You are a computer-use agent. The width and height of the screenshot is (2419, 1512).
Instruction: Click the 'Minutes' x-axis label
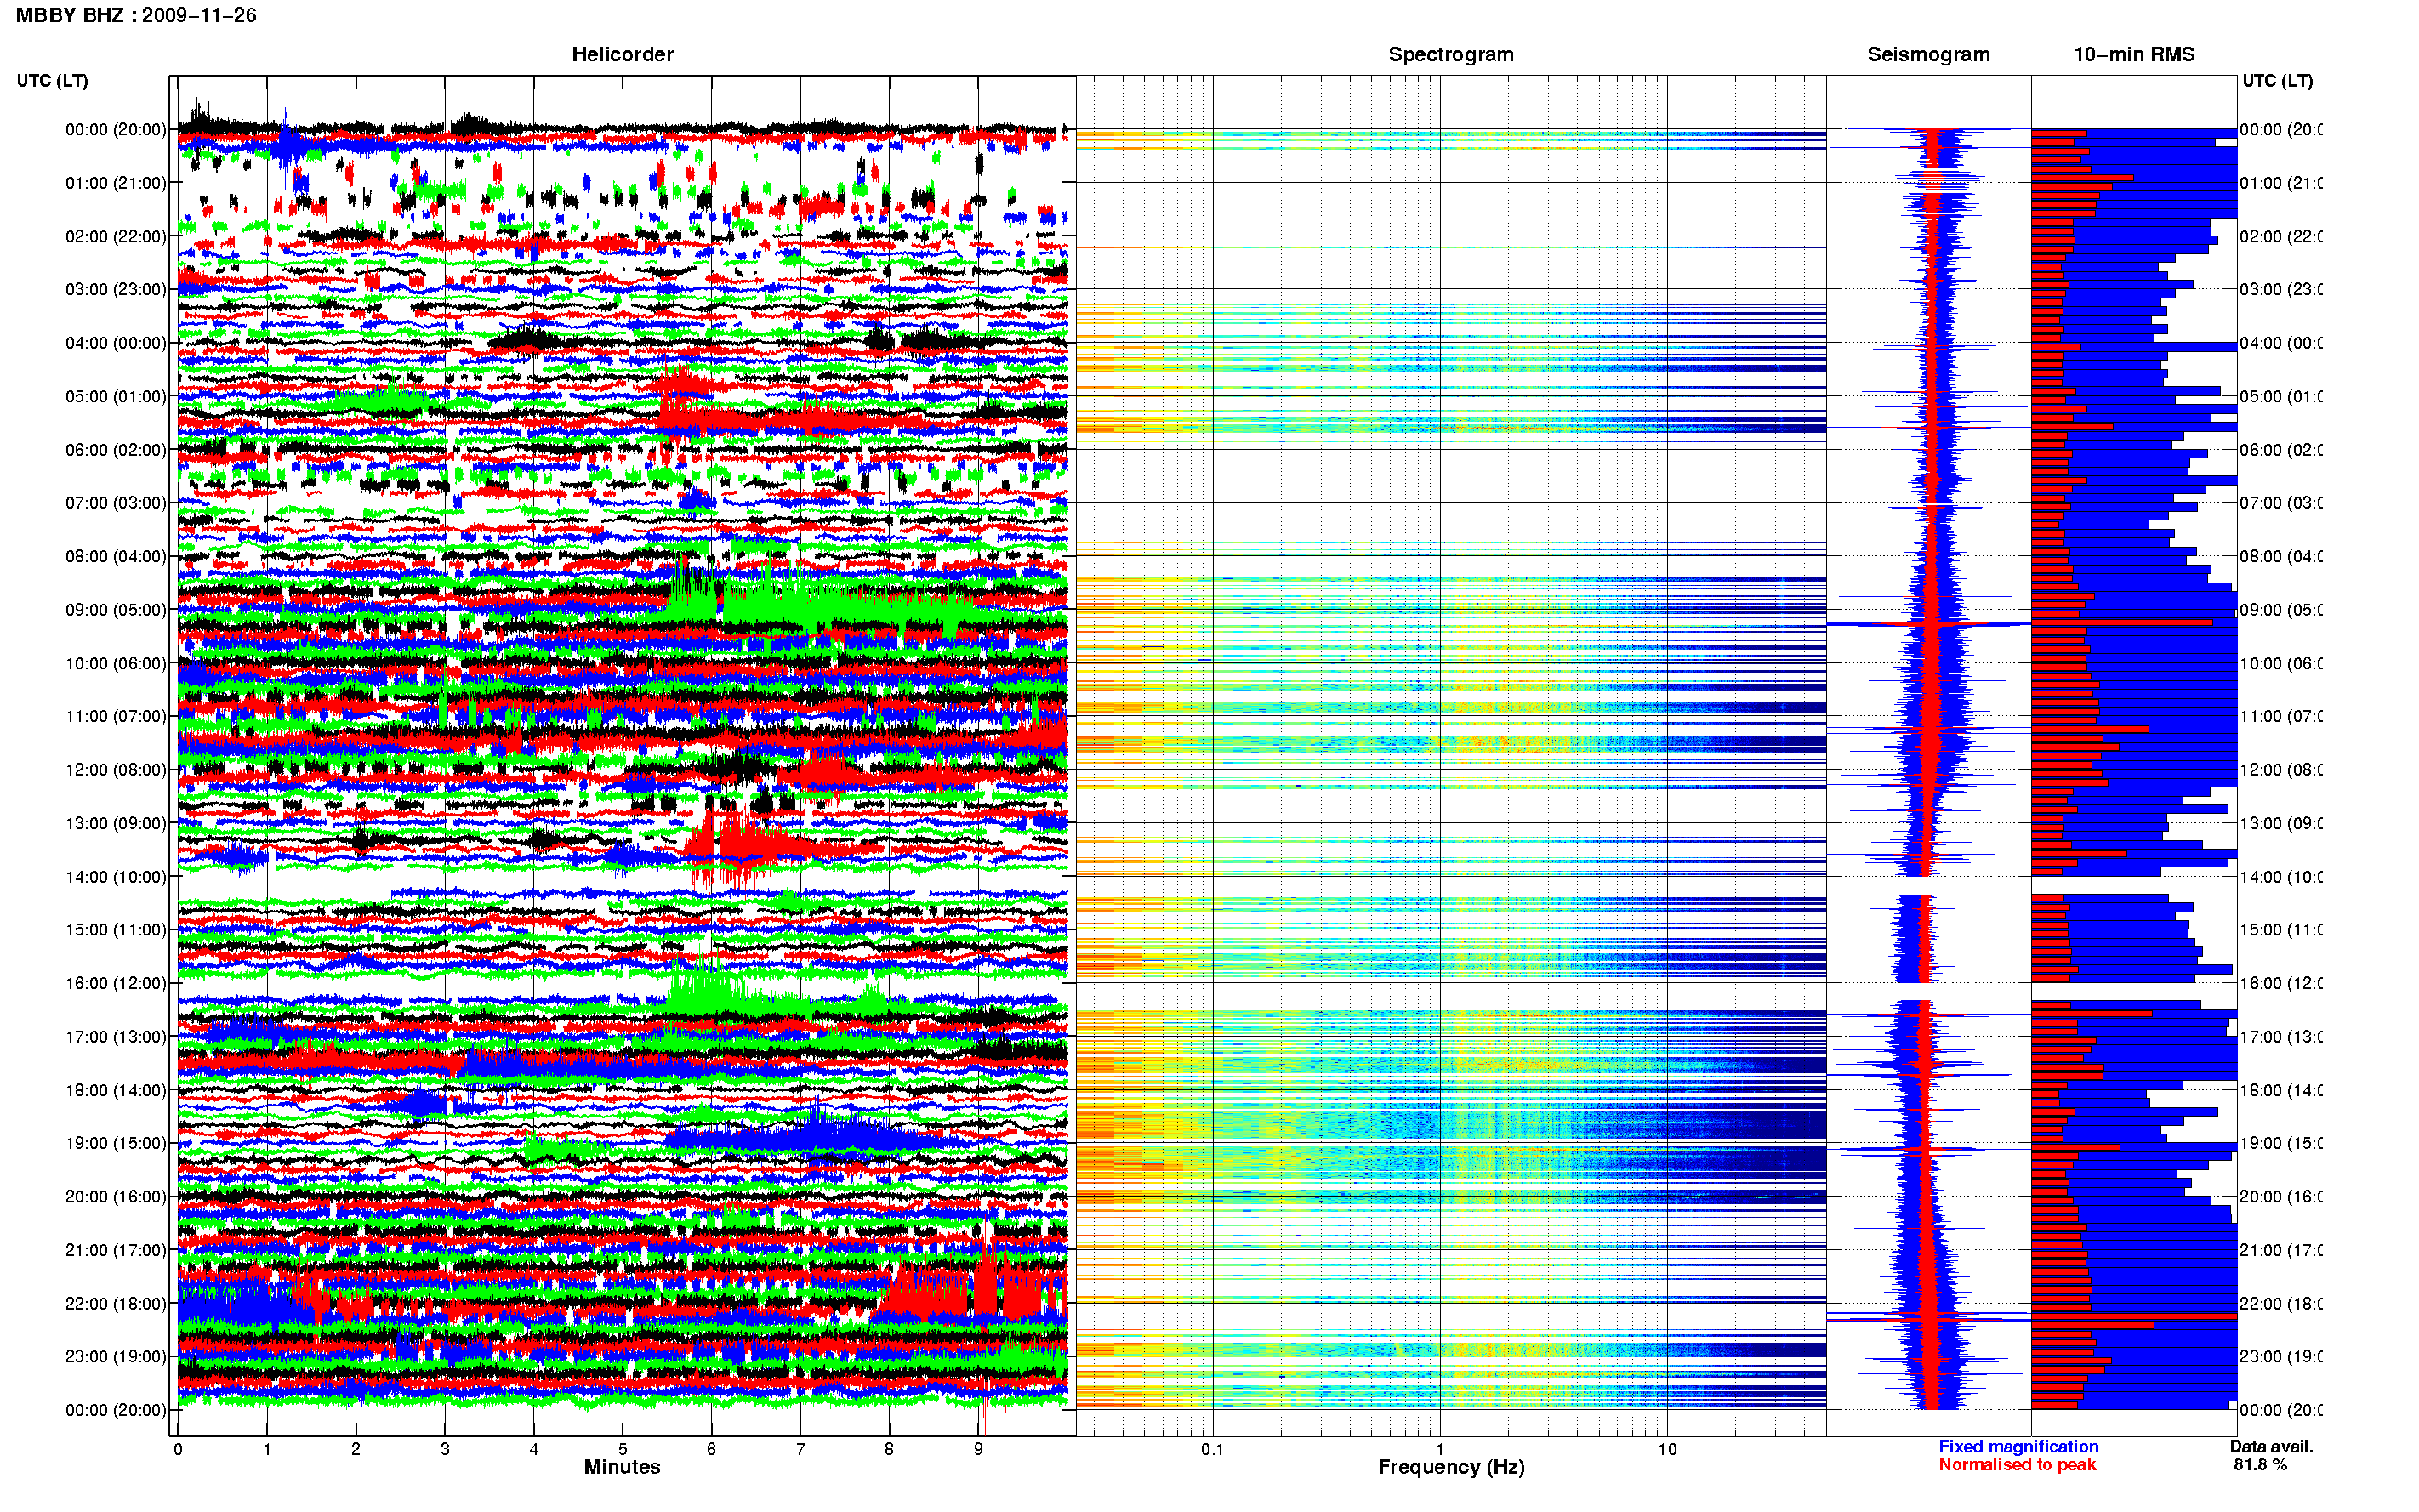[x=622, y=1467]
